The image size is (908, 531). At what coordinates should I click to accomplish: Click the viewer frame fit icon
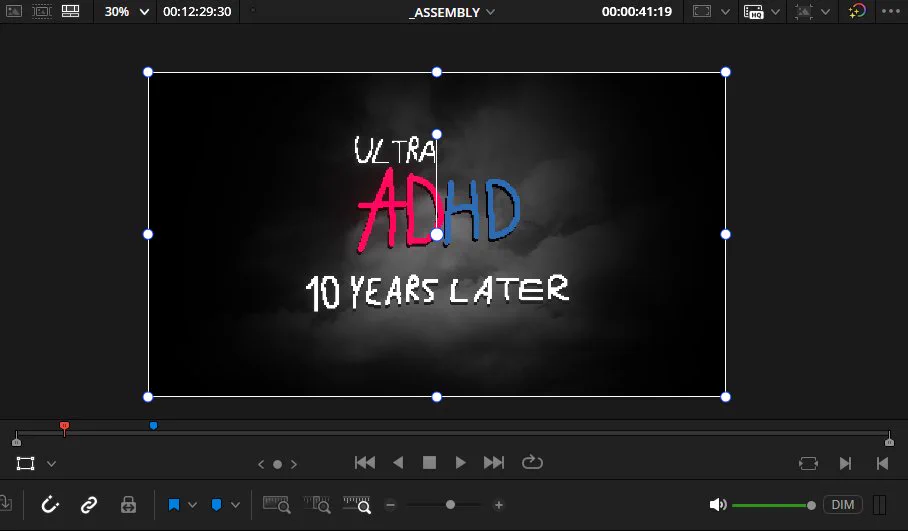pyautogui.click(x=702, y=12)
